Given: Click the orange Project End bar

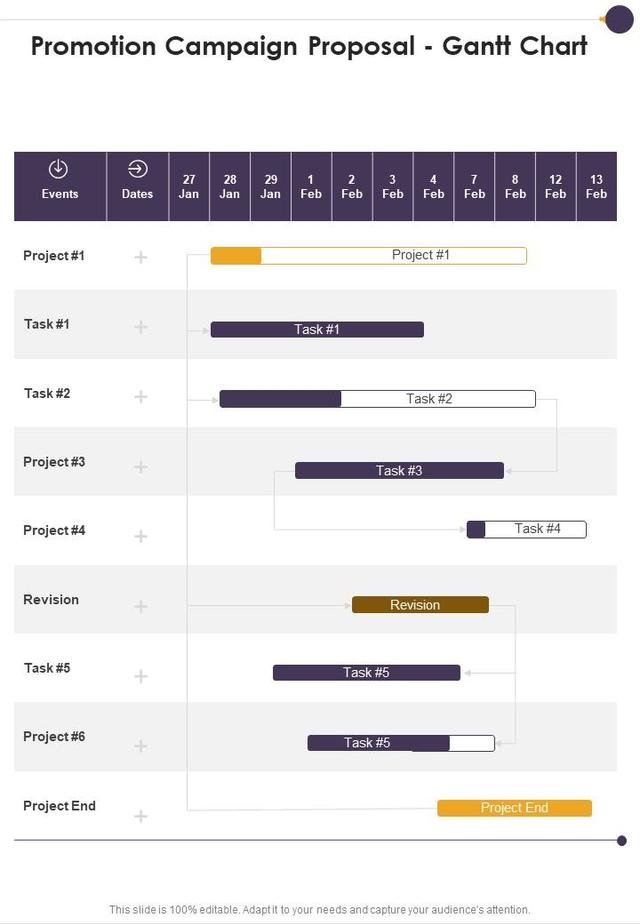Looking at the screenshot, I should tap(514, 808).
